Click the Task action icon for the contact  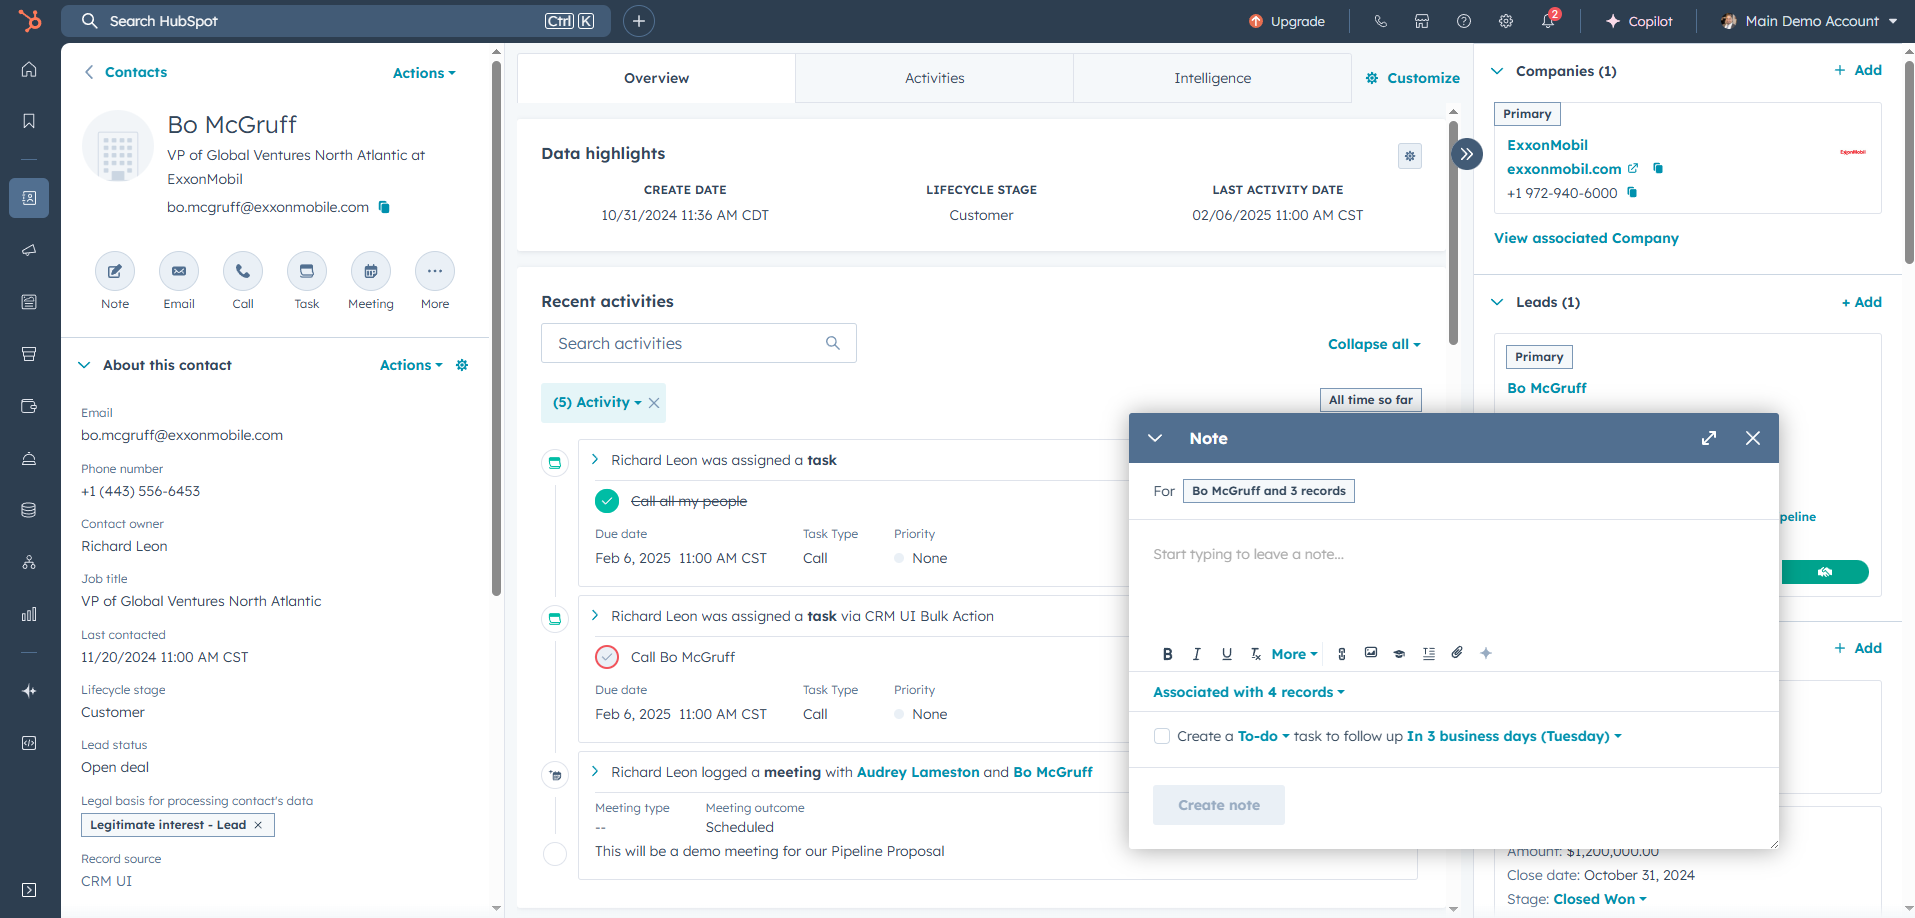coord(307,271)
